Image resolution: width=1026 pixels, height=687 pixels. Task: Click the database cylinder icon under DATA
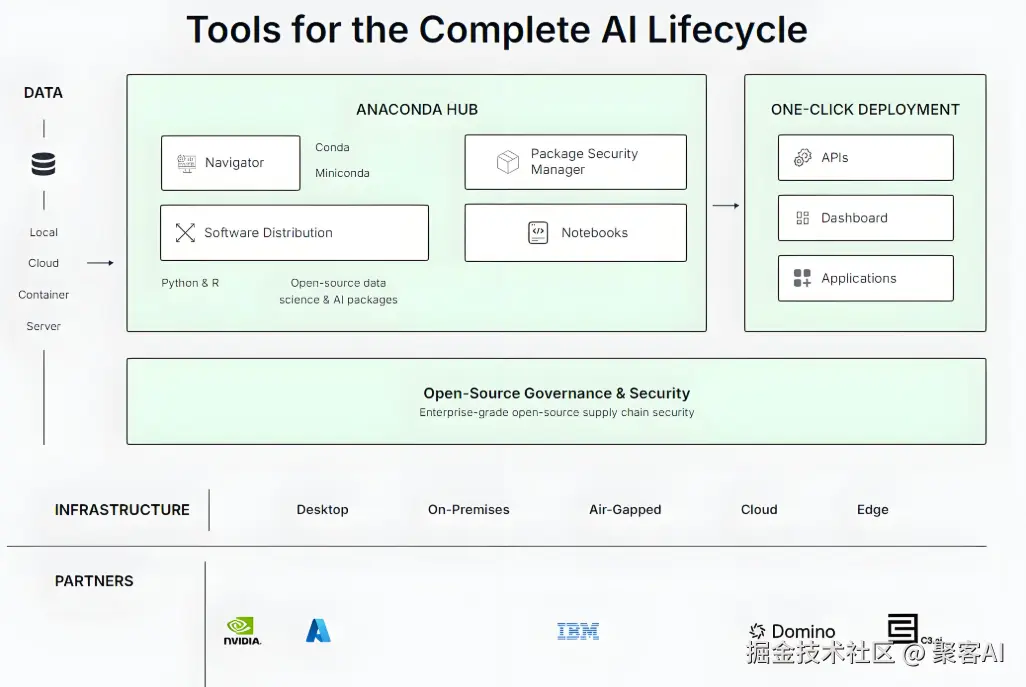click(43, 164)
